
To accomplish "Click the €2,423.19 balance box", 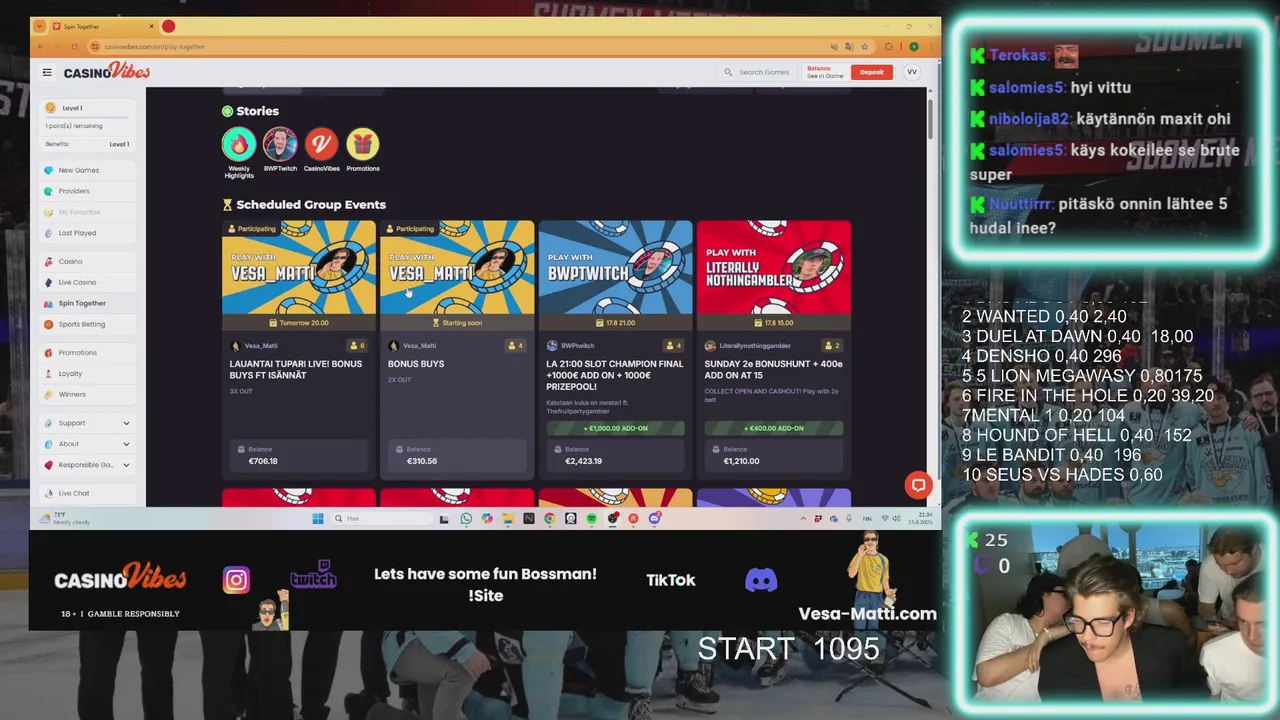I will (615, 455).
